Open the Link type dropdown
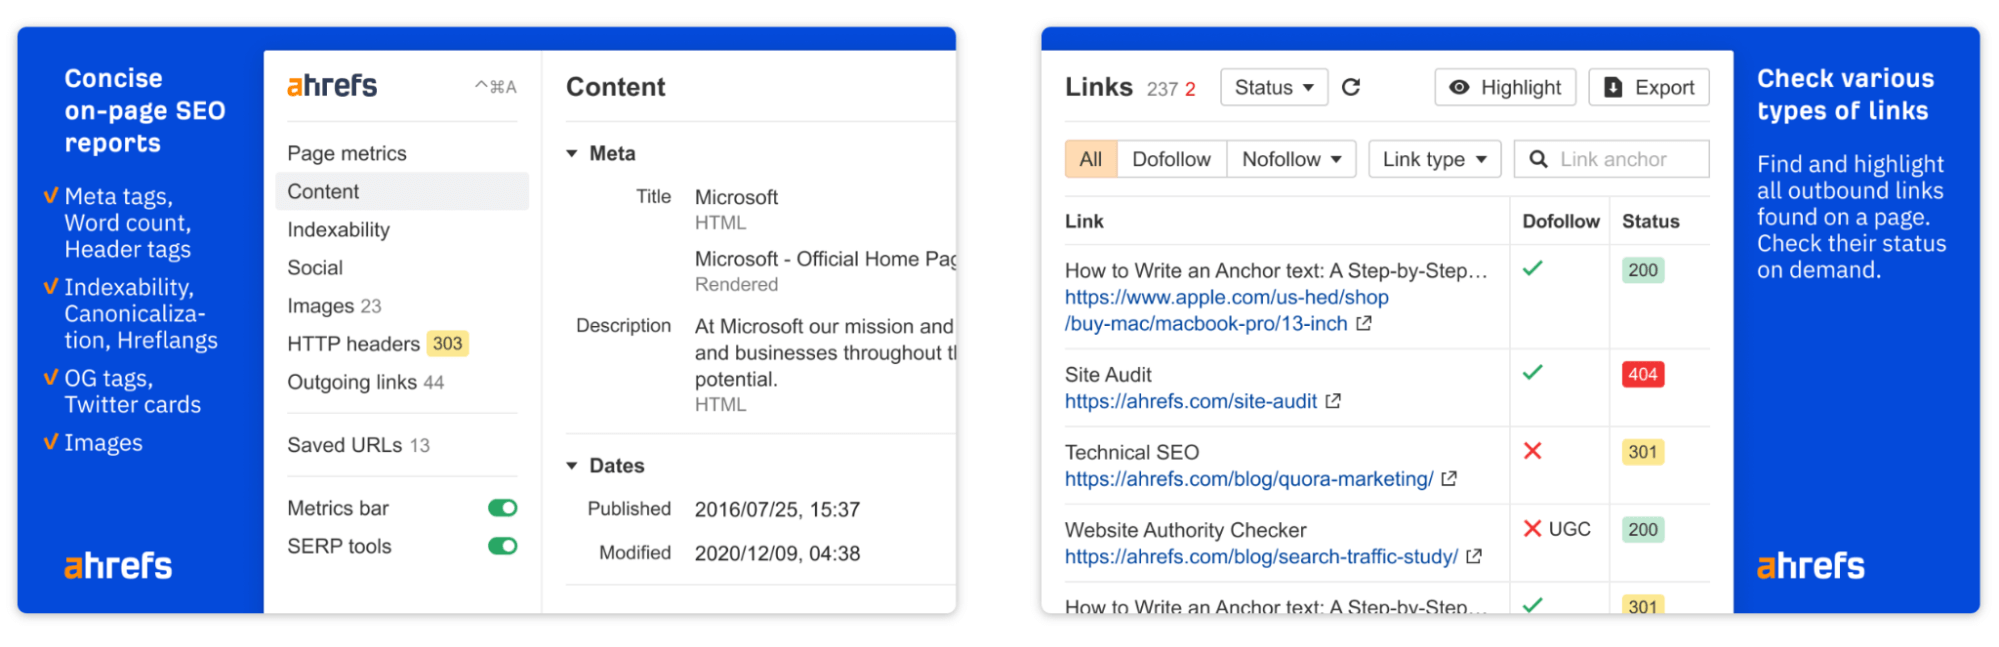Screen dimensions: 1999x647 (x=1434, y=159)
